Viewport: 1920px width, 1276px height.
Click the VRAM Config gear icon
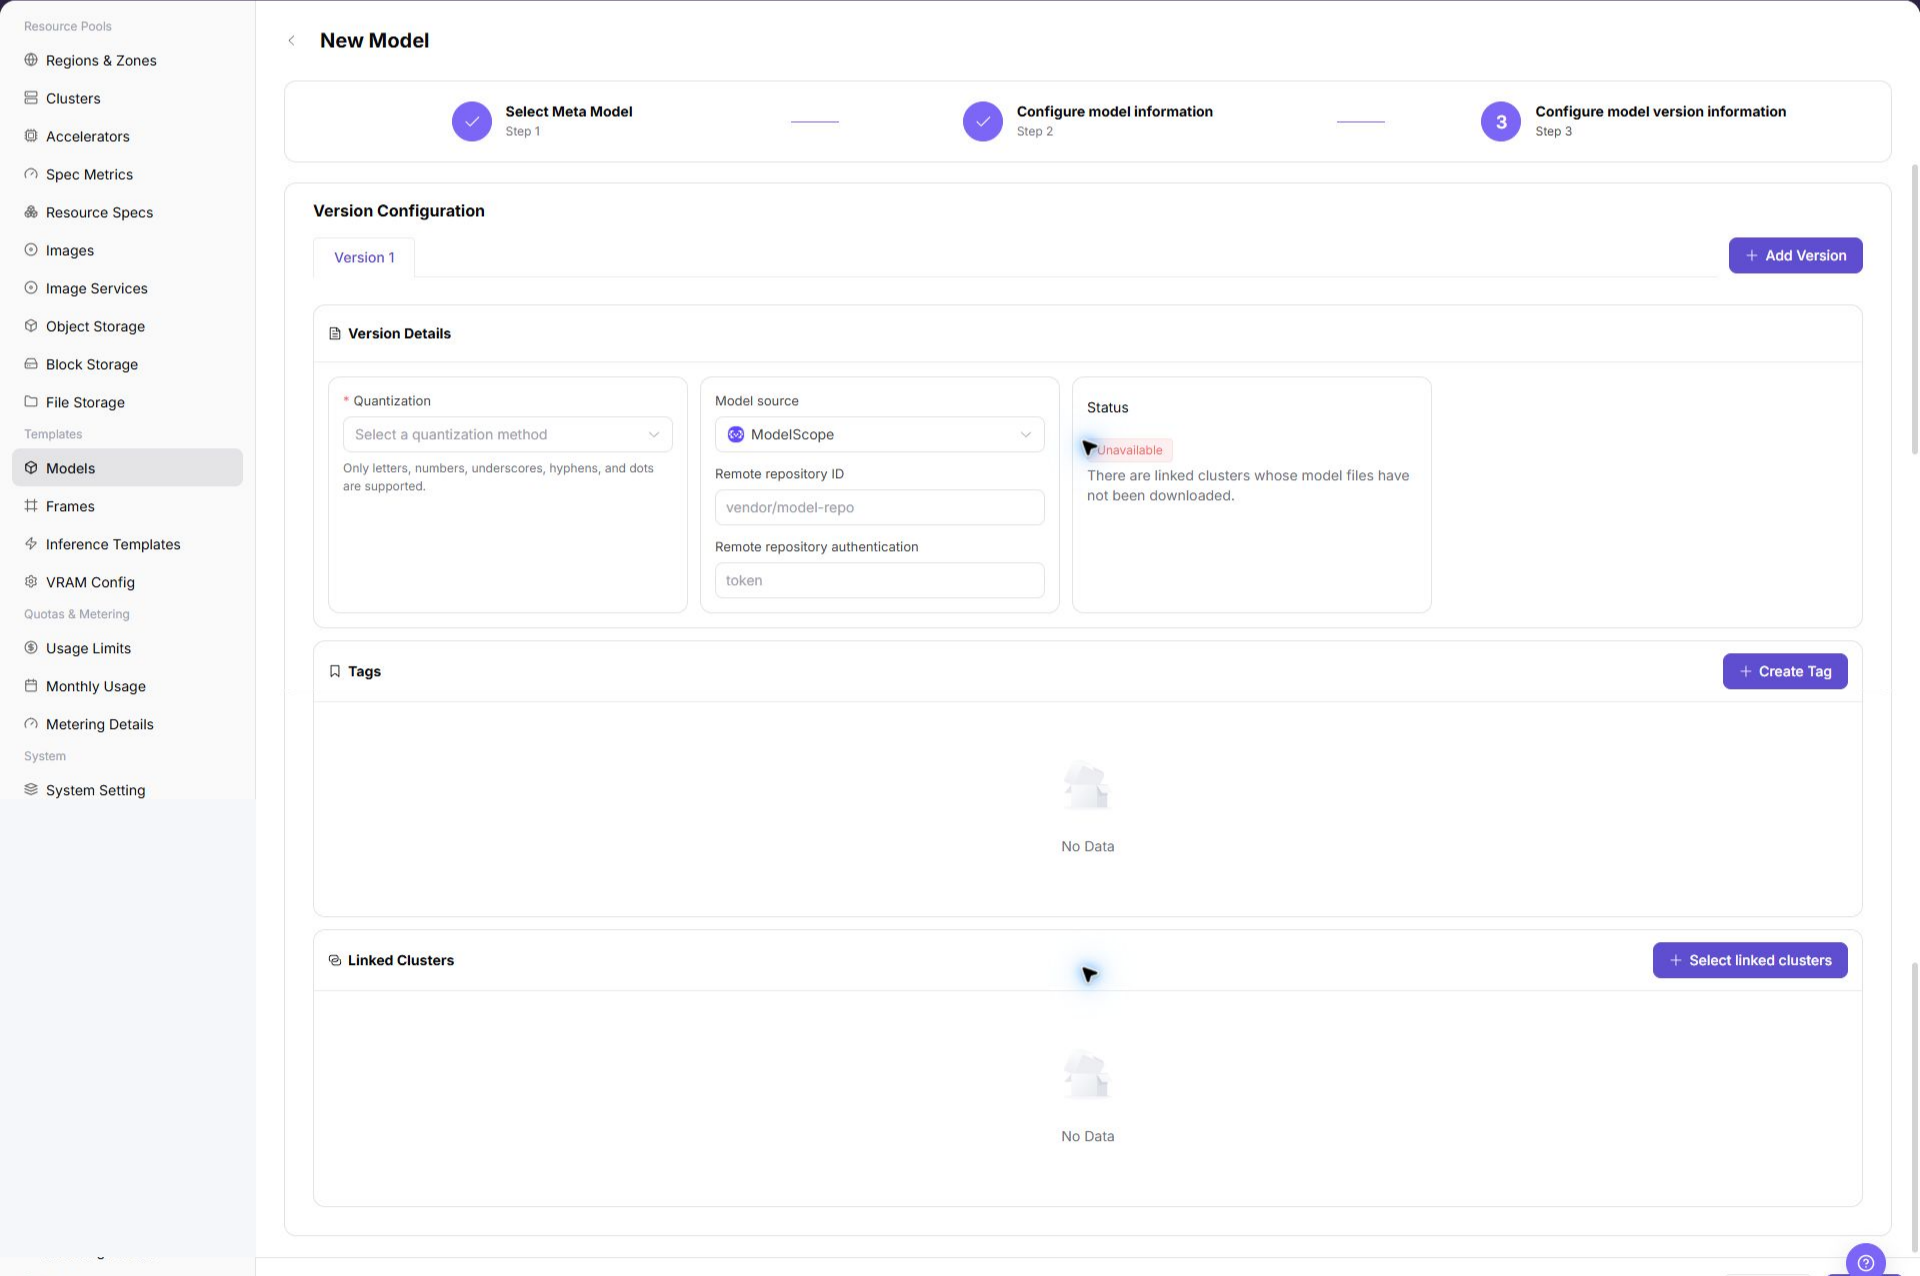31,582
